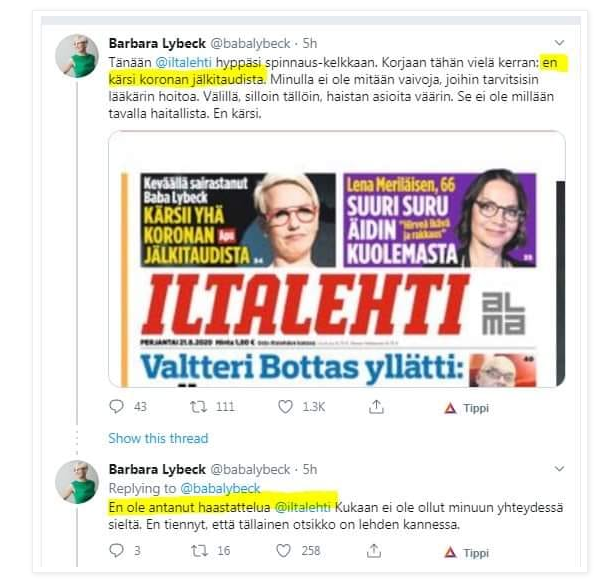Open the @iltalehti mention in first tweet

[184, 62]
